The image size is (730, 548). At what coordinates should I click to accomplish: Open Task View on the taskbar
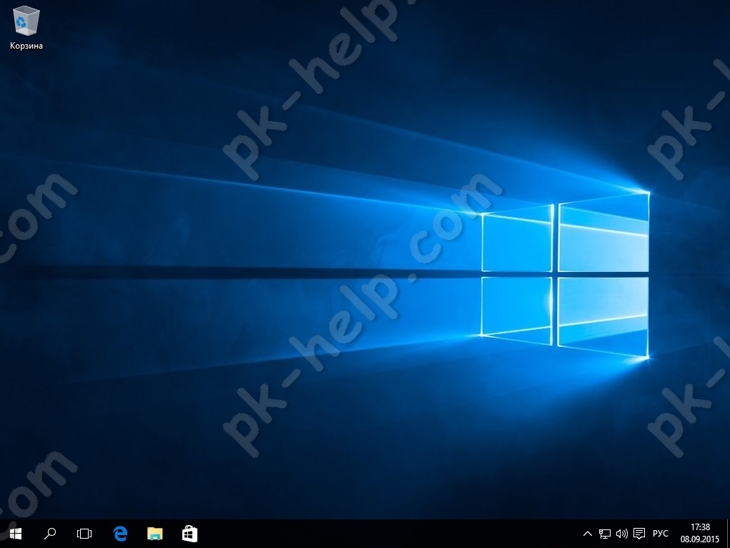84,534
